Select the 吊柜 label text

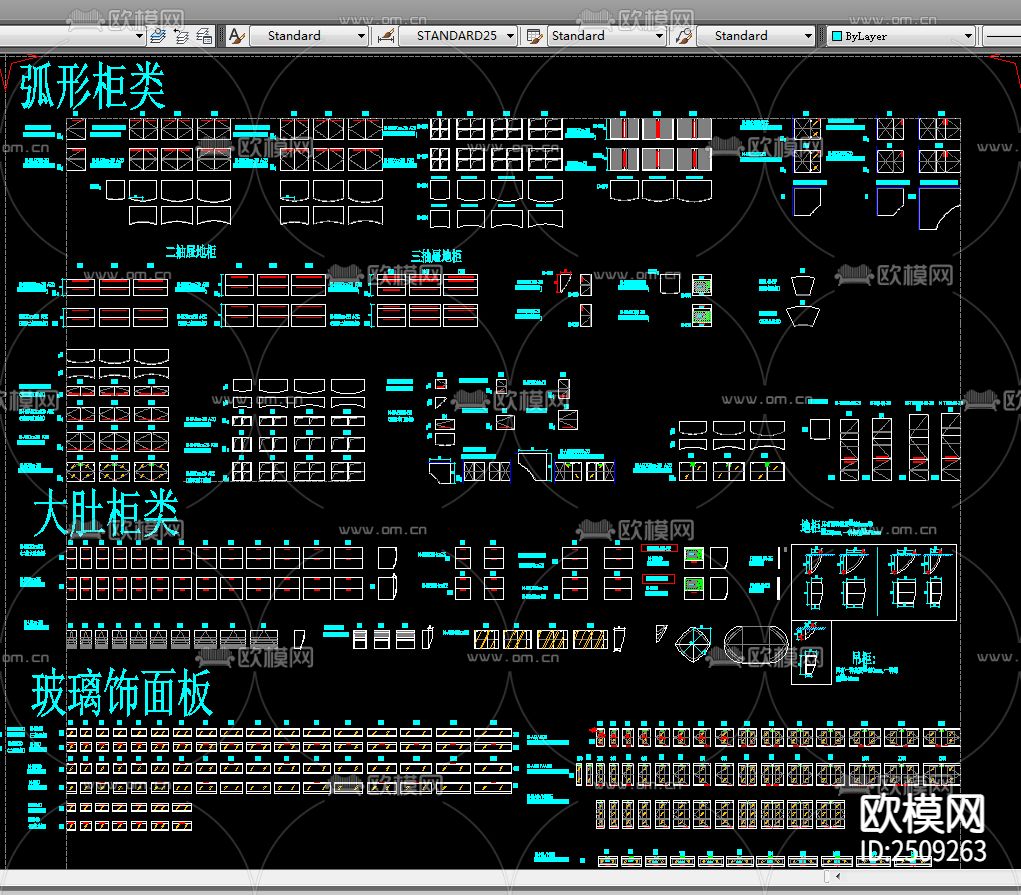tap(863, 659)
